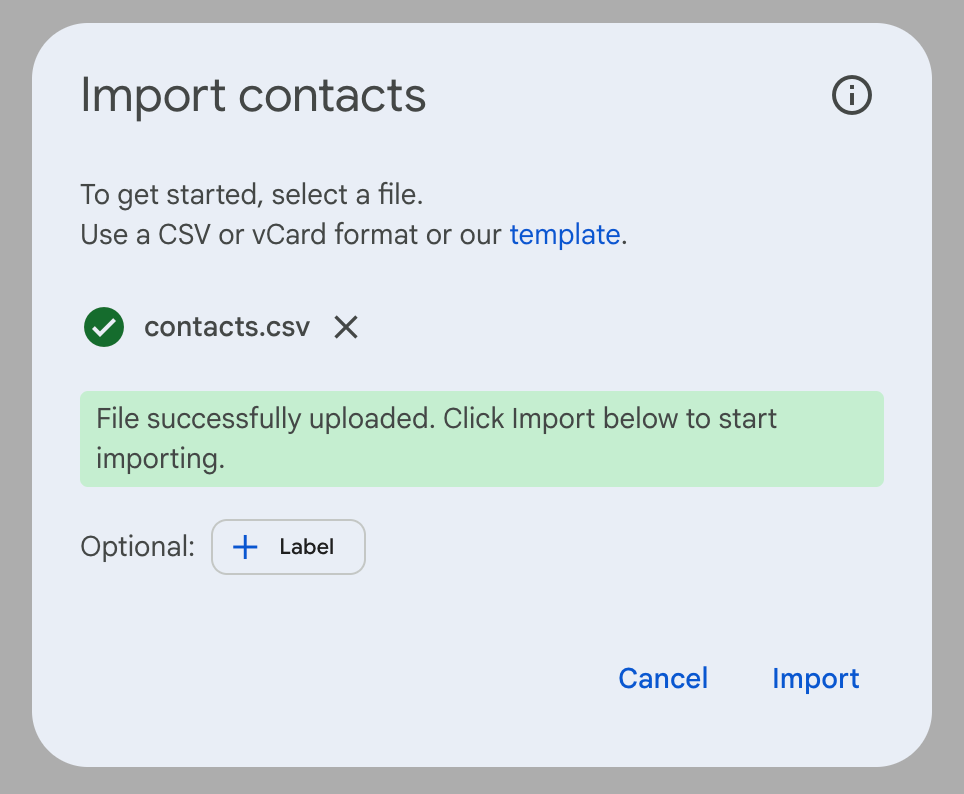Click the info icon beside Import contacts
Screen dimensions: 964x794
coord(852,96)
